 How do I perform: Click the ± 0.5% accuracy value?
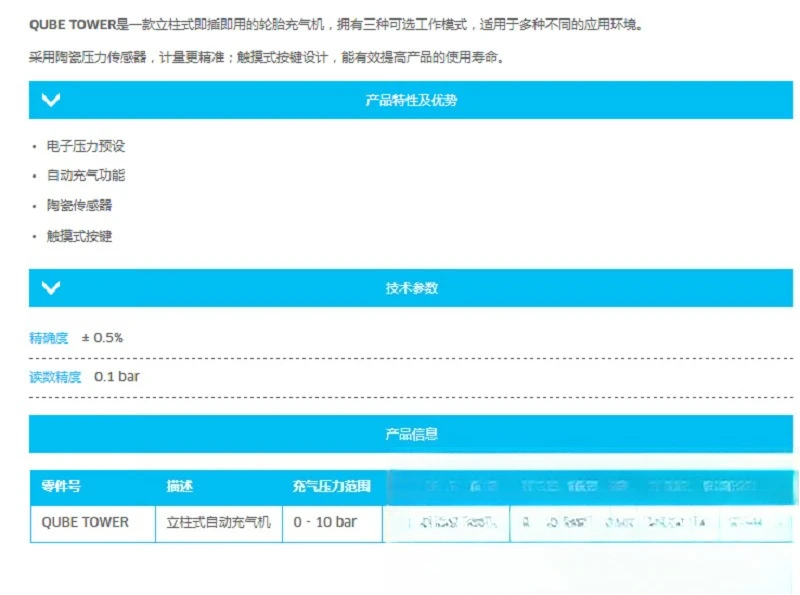click(102, 338)
